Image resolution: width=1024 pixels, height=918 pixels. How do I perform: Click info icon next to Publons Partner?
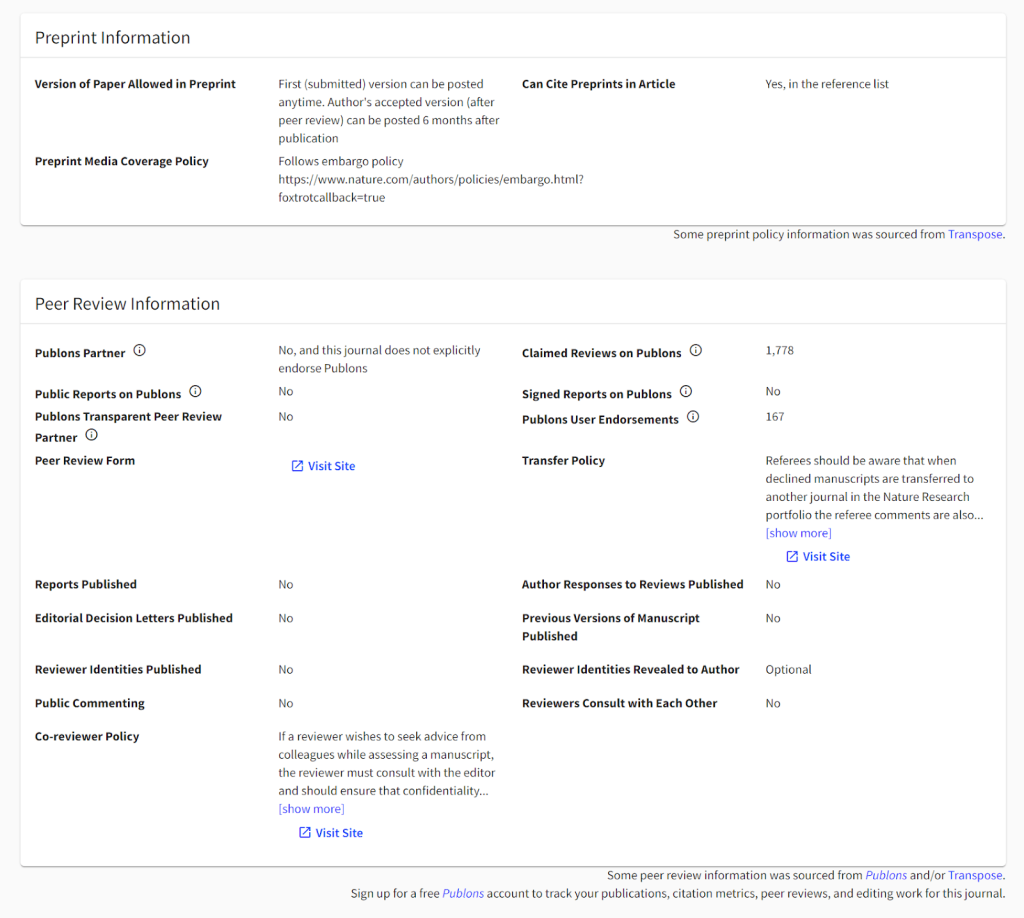[140, 351]
